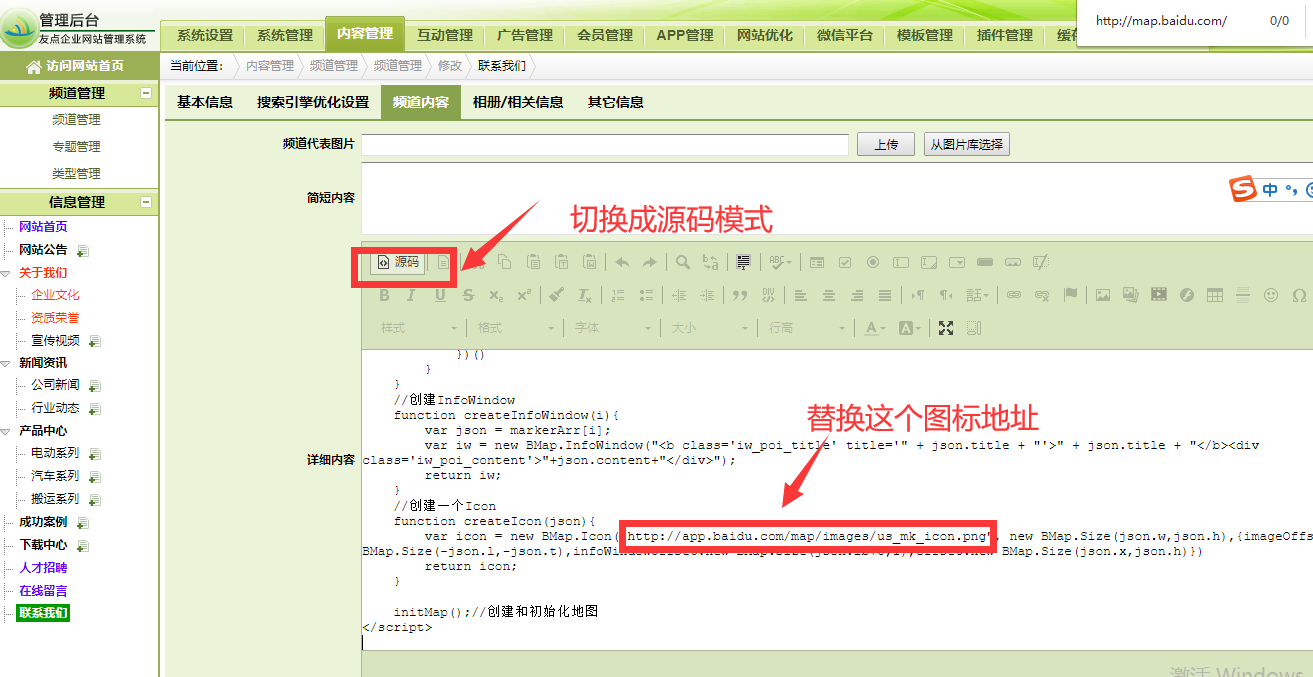This screenshot has height=677, width=1313.
Task: Click the Find (magnifier) icon in editor
Action: [x=682, y=262]
